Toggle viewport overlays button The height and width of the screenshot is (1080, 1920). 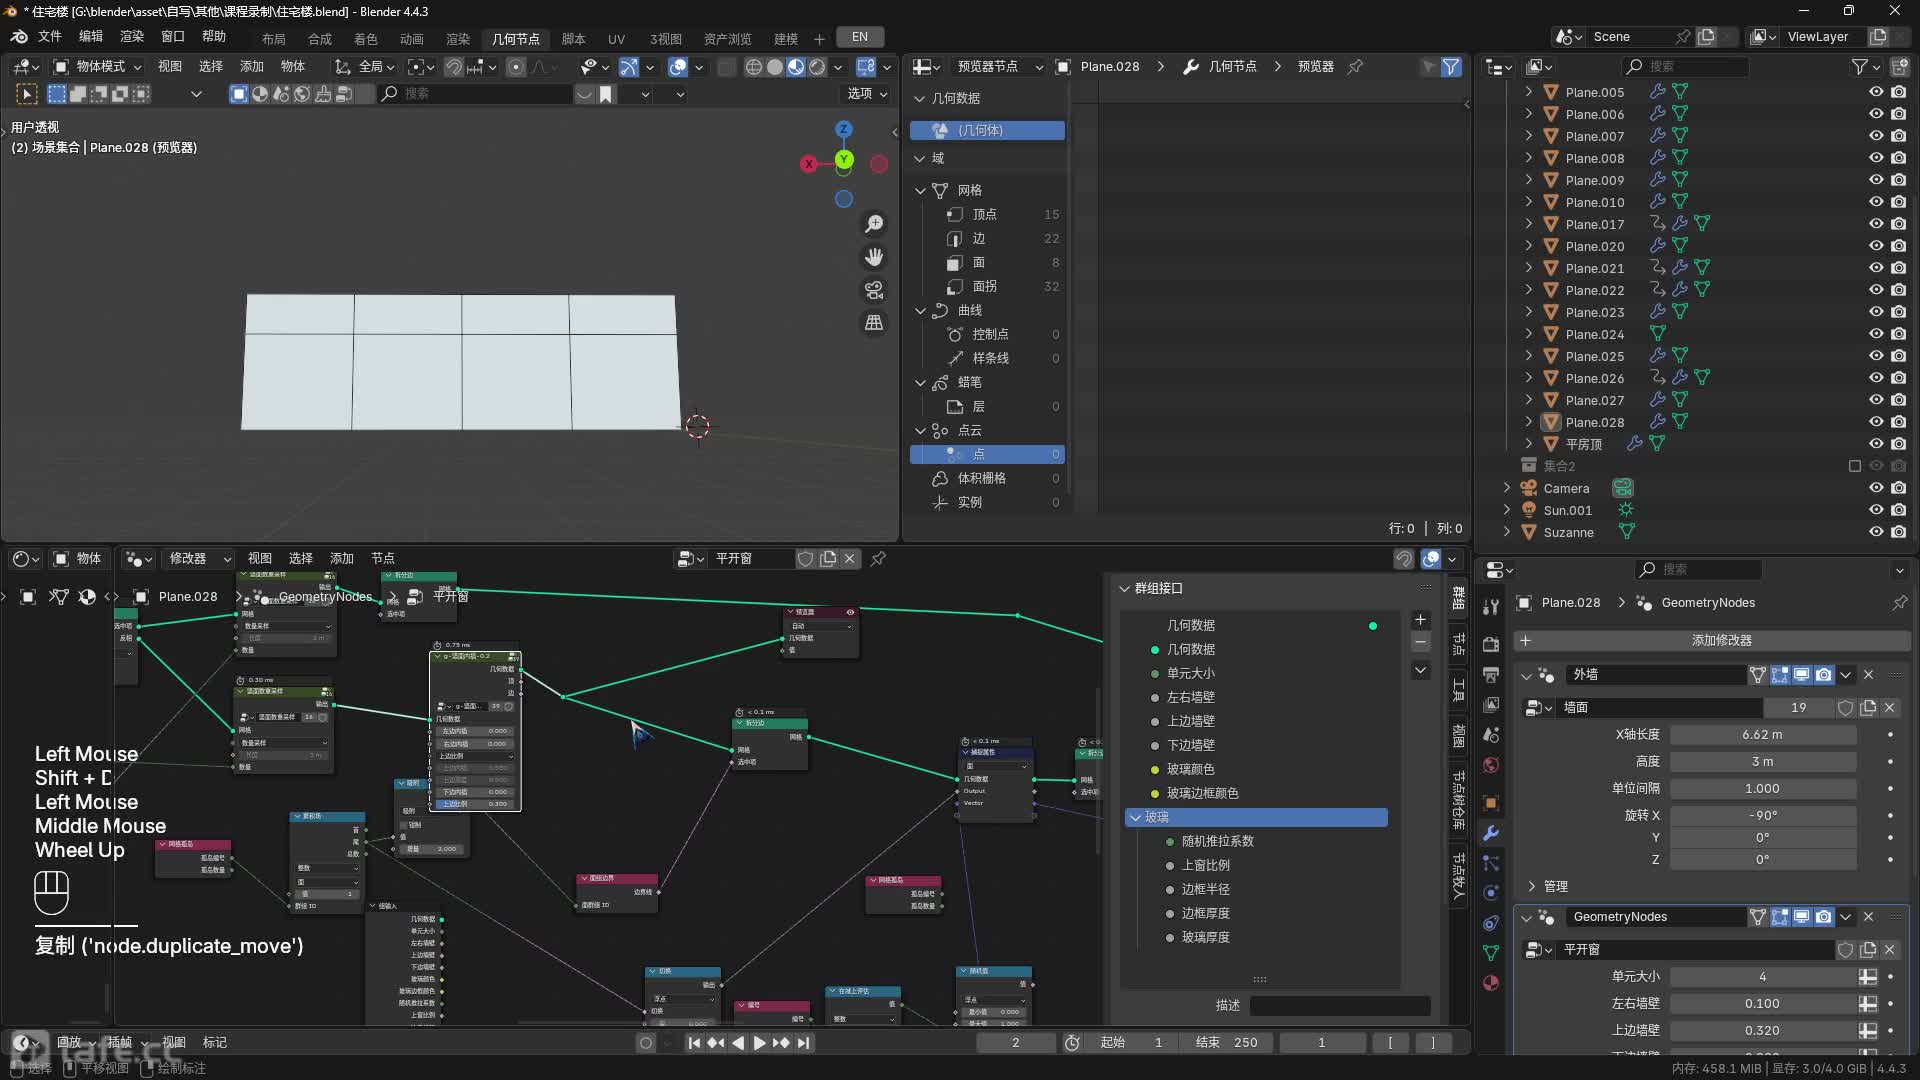678,67
